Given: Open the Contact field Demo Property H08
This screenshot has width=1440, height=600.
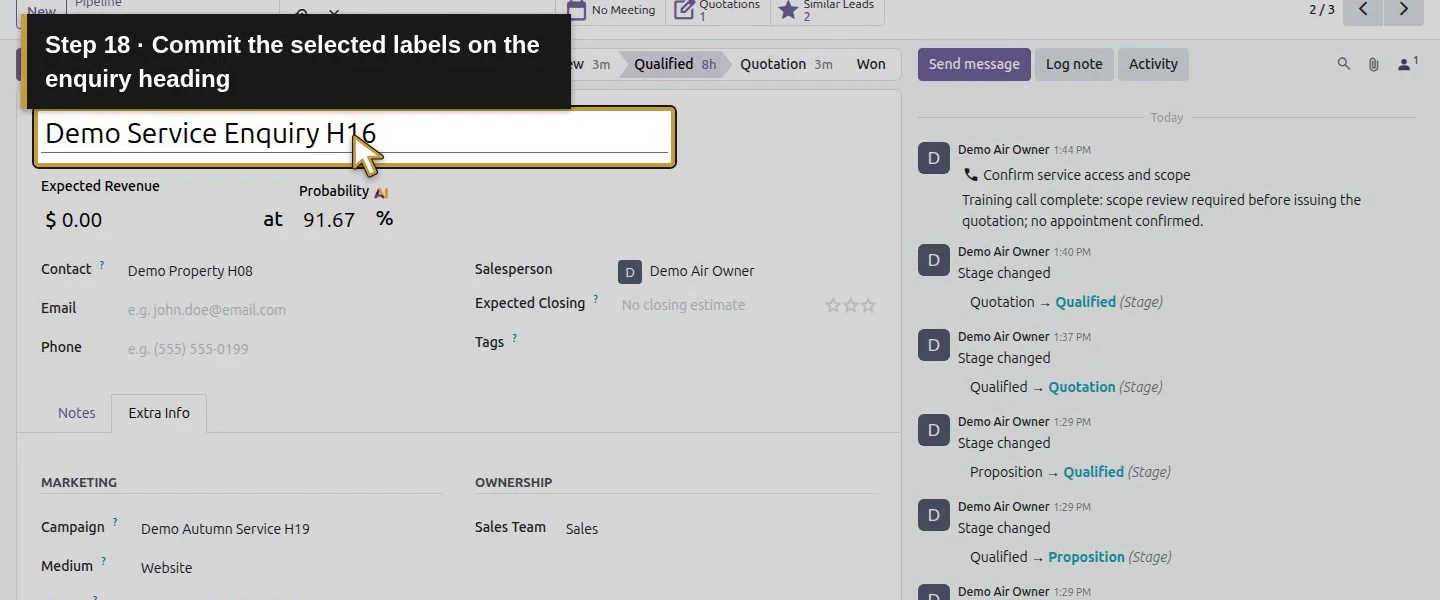Looking at the screenshot, I should 284,271.
